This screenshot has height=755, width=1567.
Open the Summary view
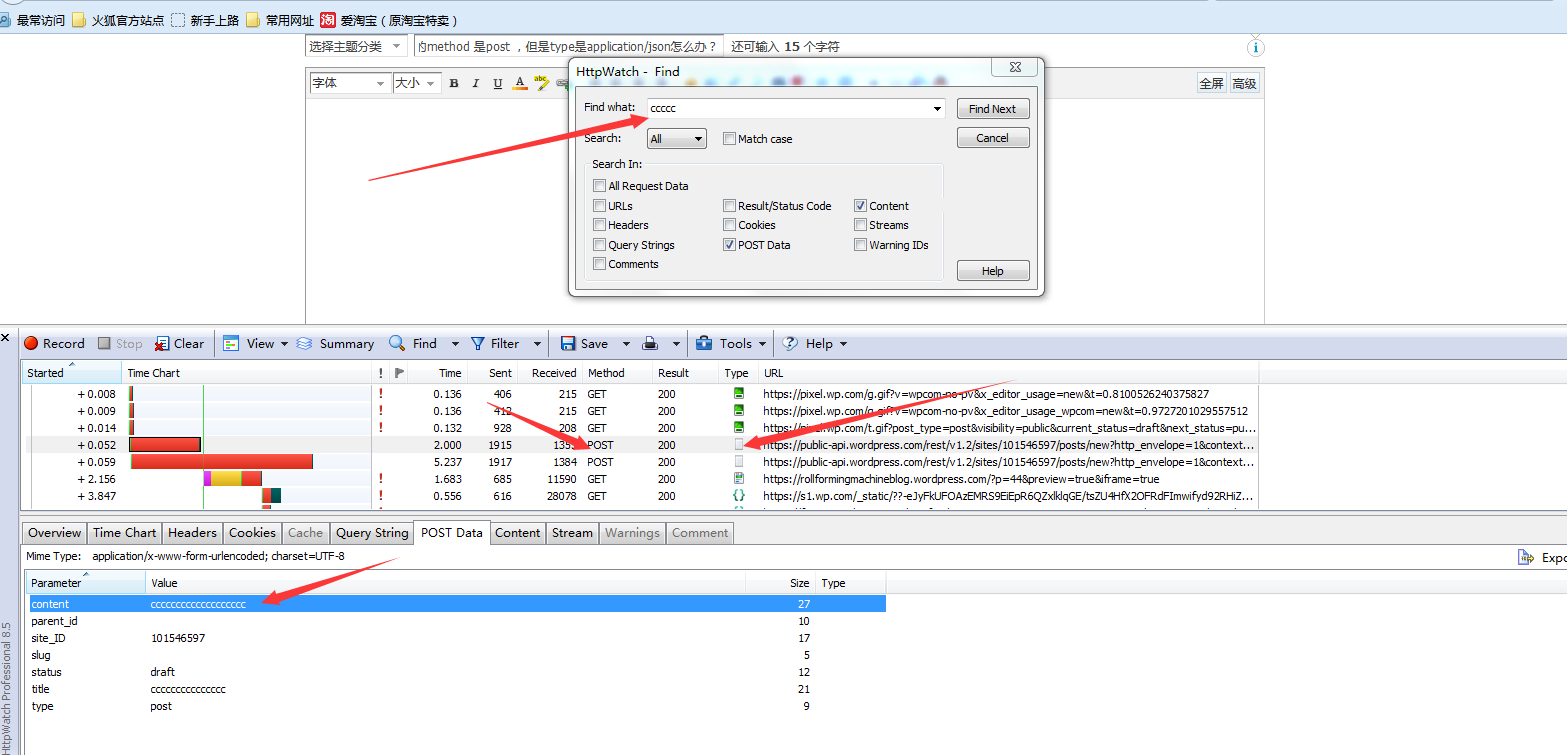click(335, 344)
